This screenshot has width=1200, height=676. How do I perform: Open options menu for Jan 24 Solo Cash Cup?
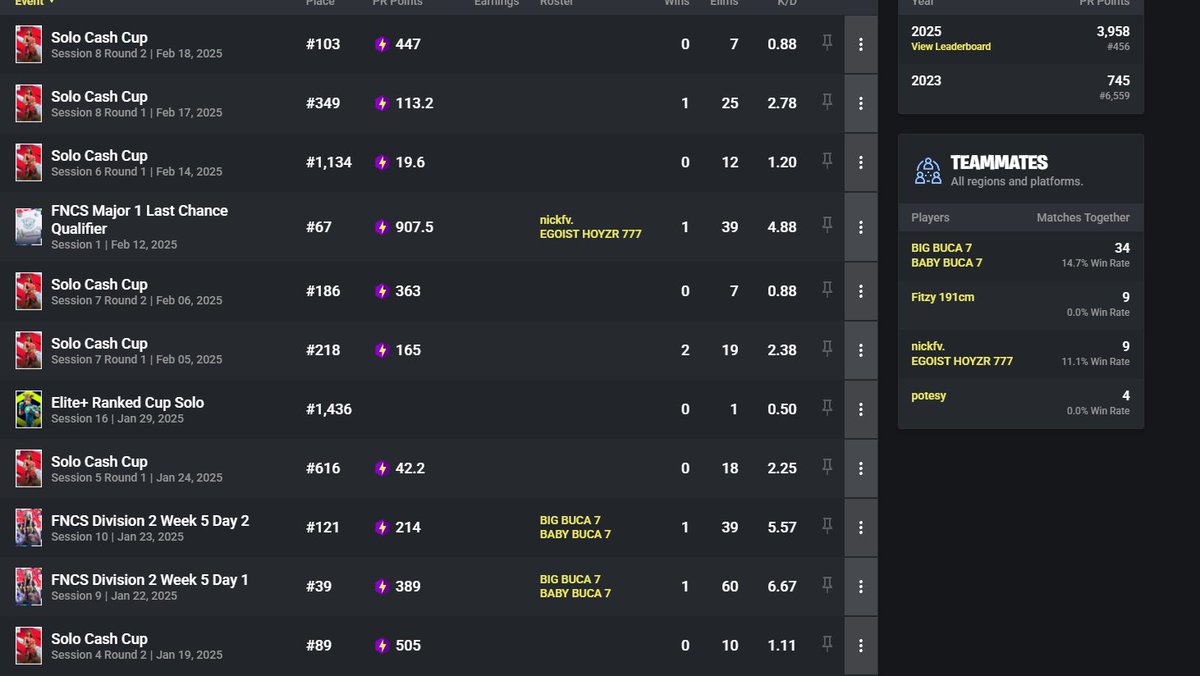pos(861,468)
